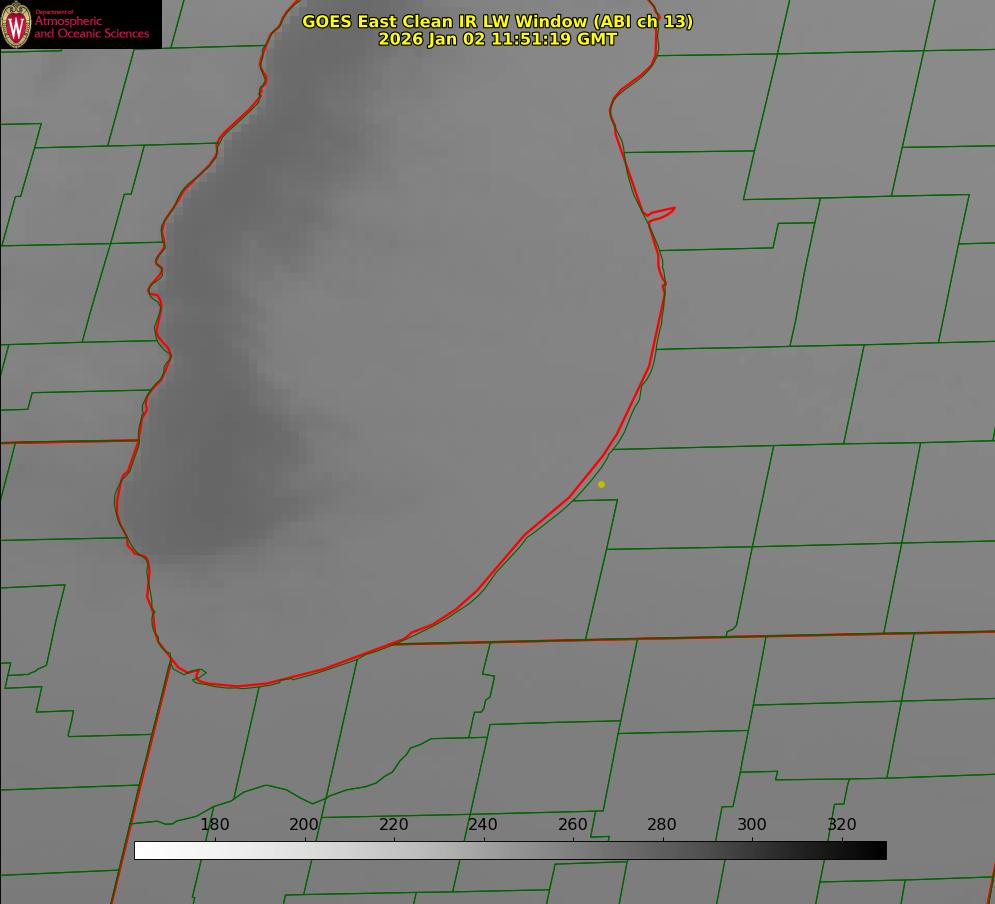Select the 220 colorbar tick label
This screenshot has height=904, width=995.
tap(393, 824)
